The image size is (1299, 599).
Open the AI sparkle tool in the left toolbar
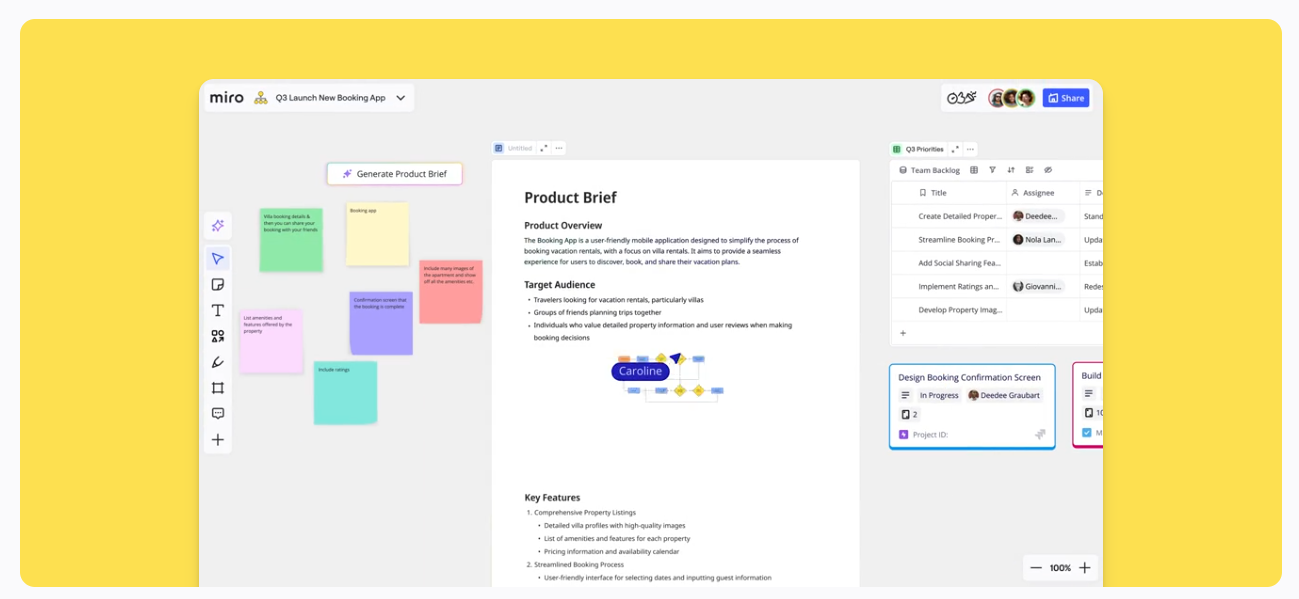tap(217, 226)
